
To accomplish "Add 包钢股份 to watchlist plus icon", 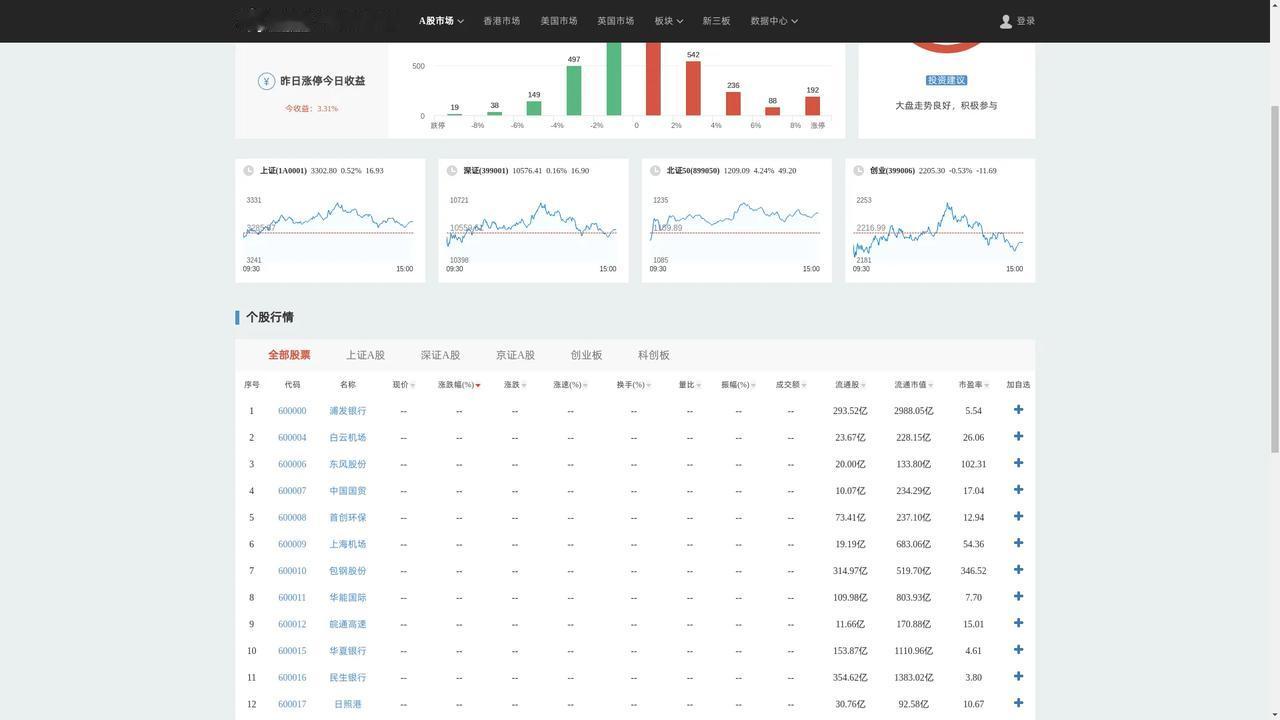I will [x=1018, y=570].
